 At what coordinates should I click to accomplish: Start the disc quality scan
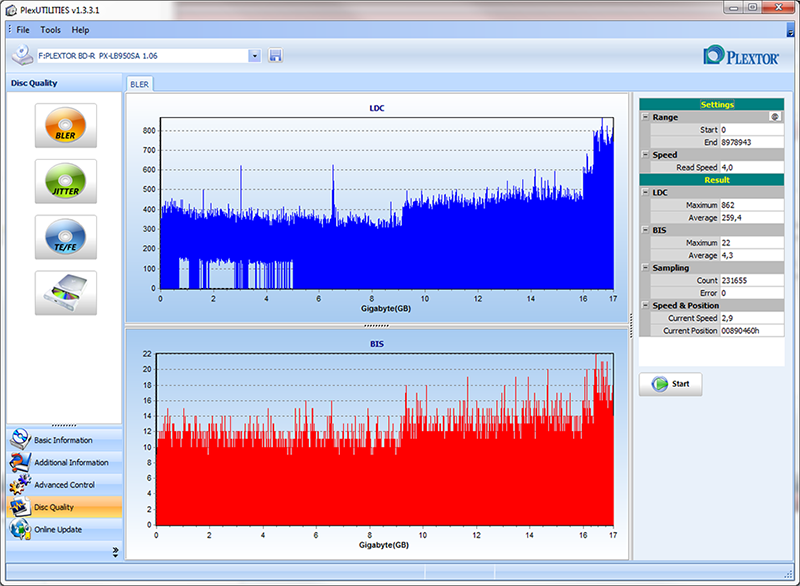[x=670, y=384]
